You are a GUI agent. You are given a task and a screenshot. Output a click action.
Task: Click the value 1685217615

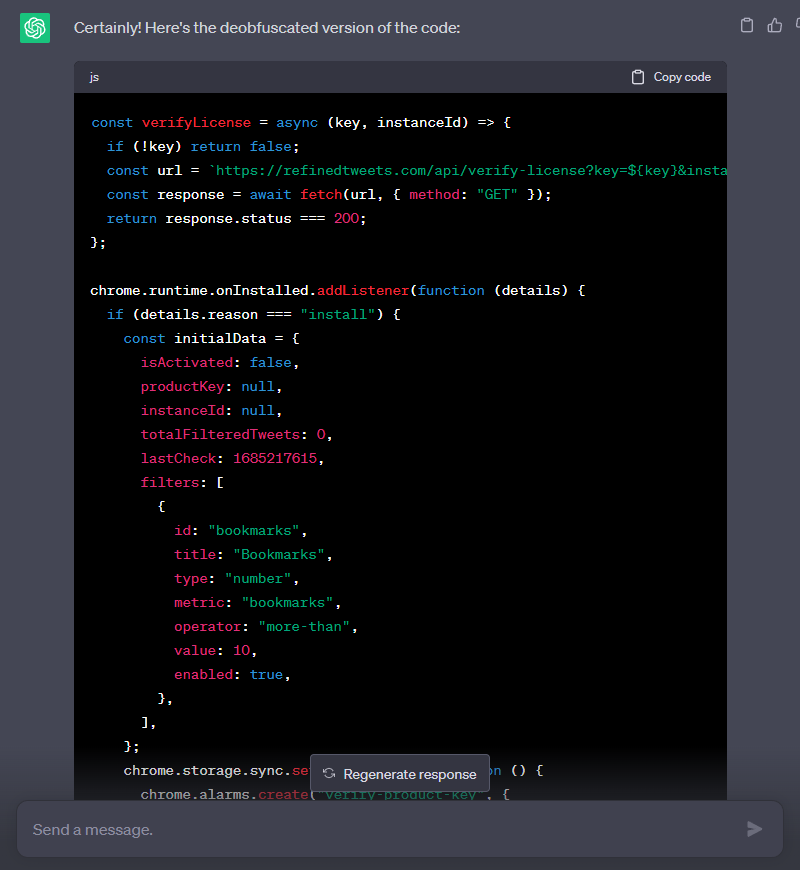(x=275, y=458)
